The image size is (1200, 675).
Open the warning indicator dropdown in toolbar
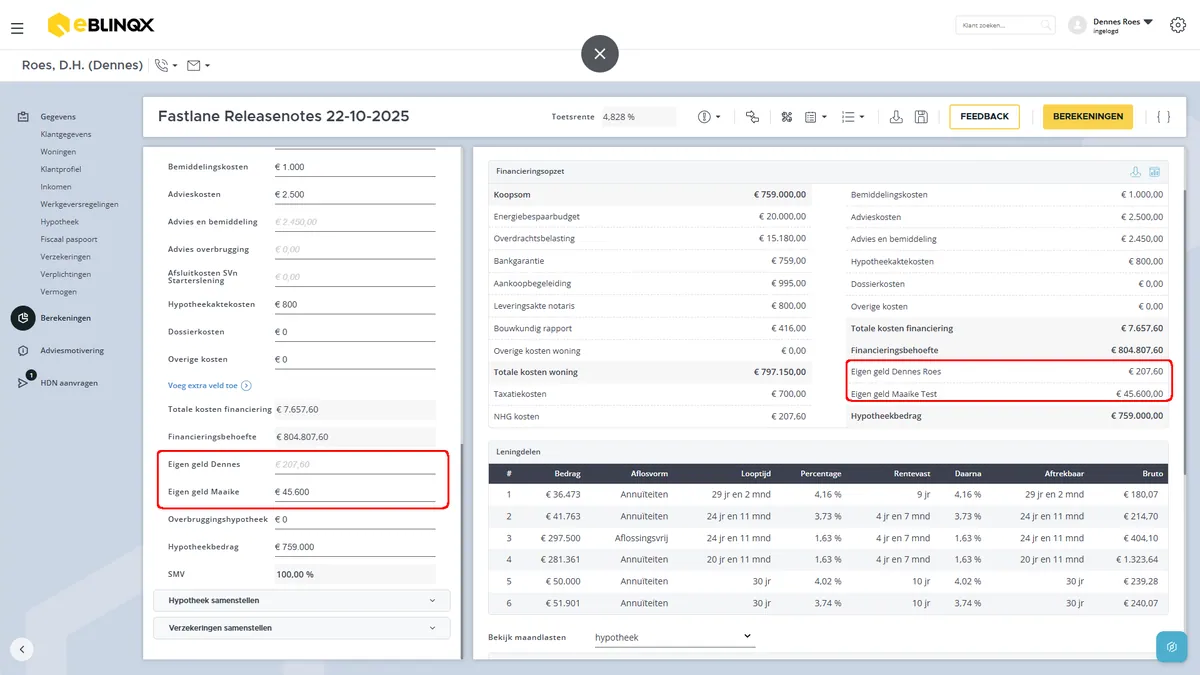tap(709, 117)
